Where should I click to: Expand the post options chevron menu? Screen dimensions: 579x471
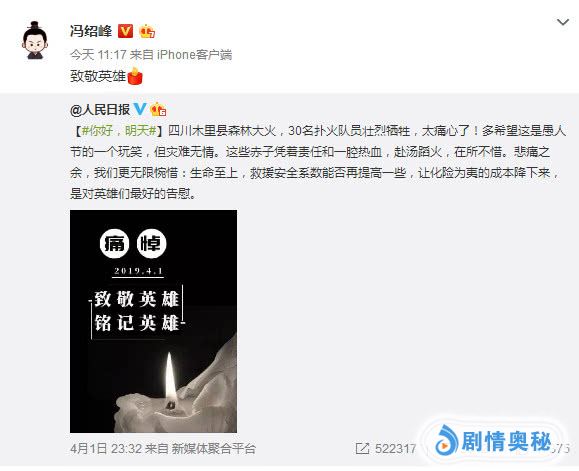pos(562,22)
